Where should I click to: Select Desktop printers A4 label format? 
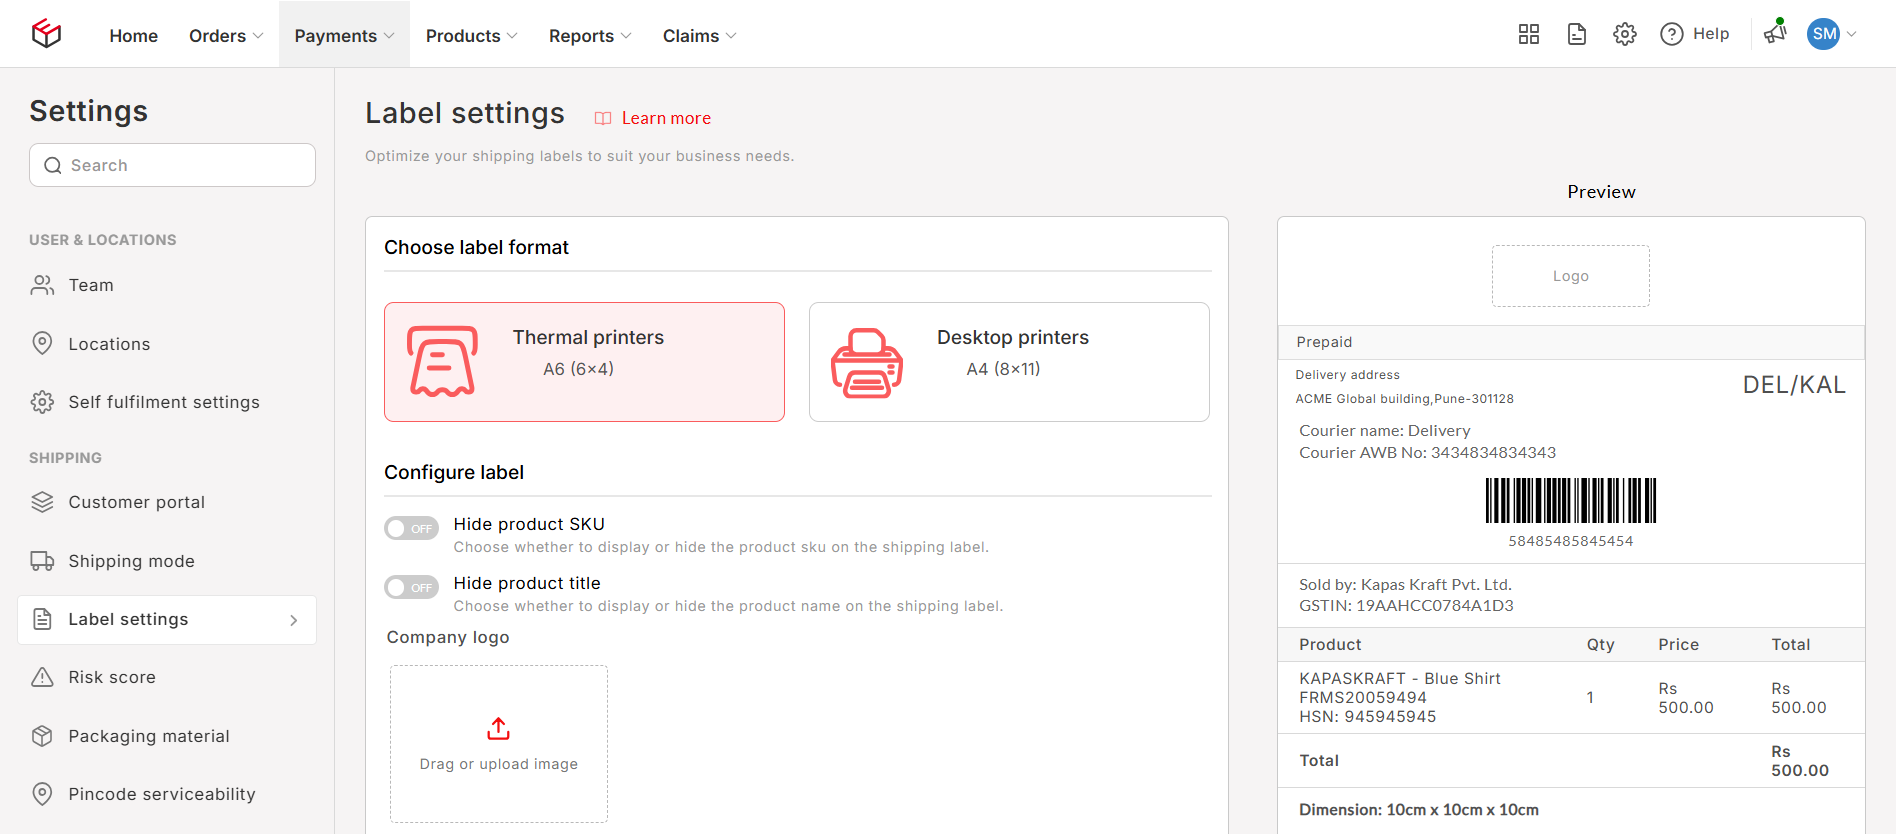click(x=1008, y=362)
